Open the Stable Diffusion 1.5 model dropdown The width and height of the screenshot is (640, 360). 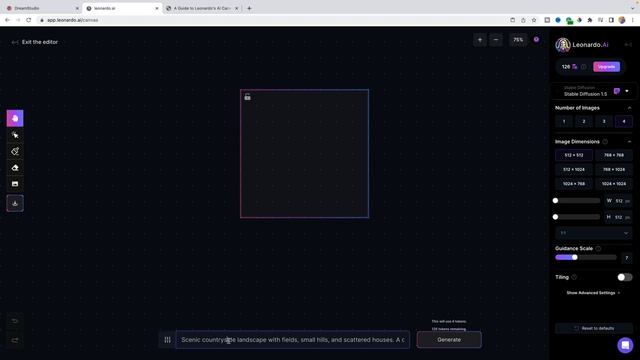pyautogui.click(x=593, y=91)
